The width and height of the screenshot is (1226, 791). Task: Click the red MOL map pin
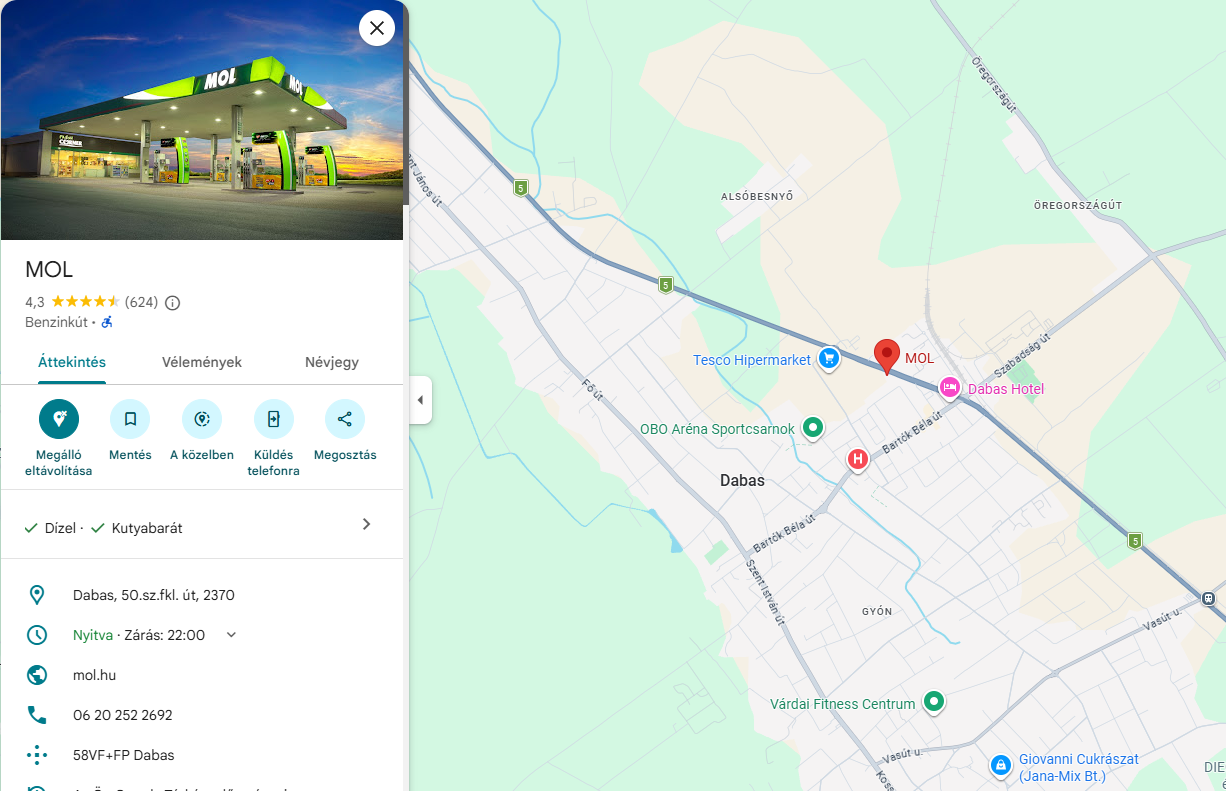pyautogui.click(x=886, y=357)
